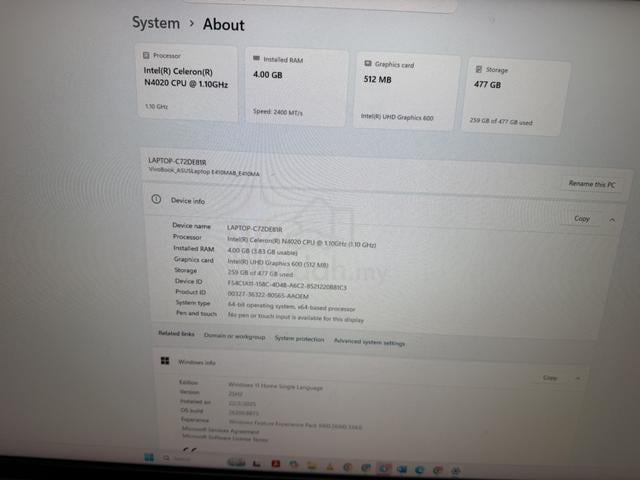Open the Windows Start menu
Image resolution: width=640 pixels, height=480 pixels.
tap(149, 457)
